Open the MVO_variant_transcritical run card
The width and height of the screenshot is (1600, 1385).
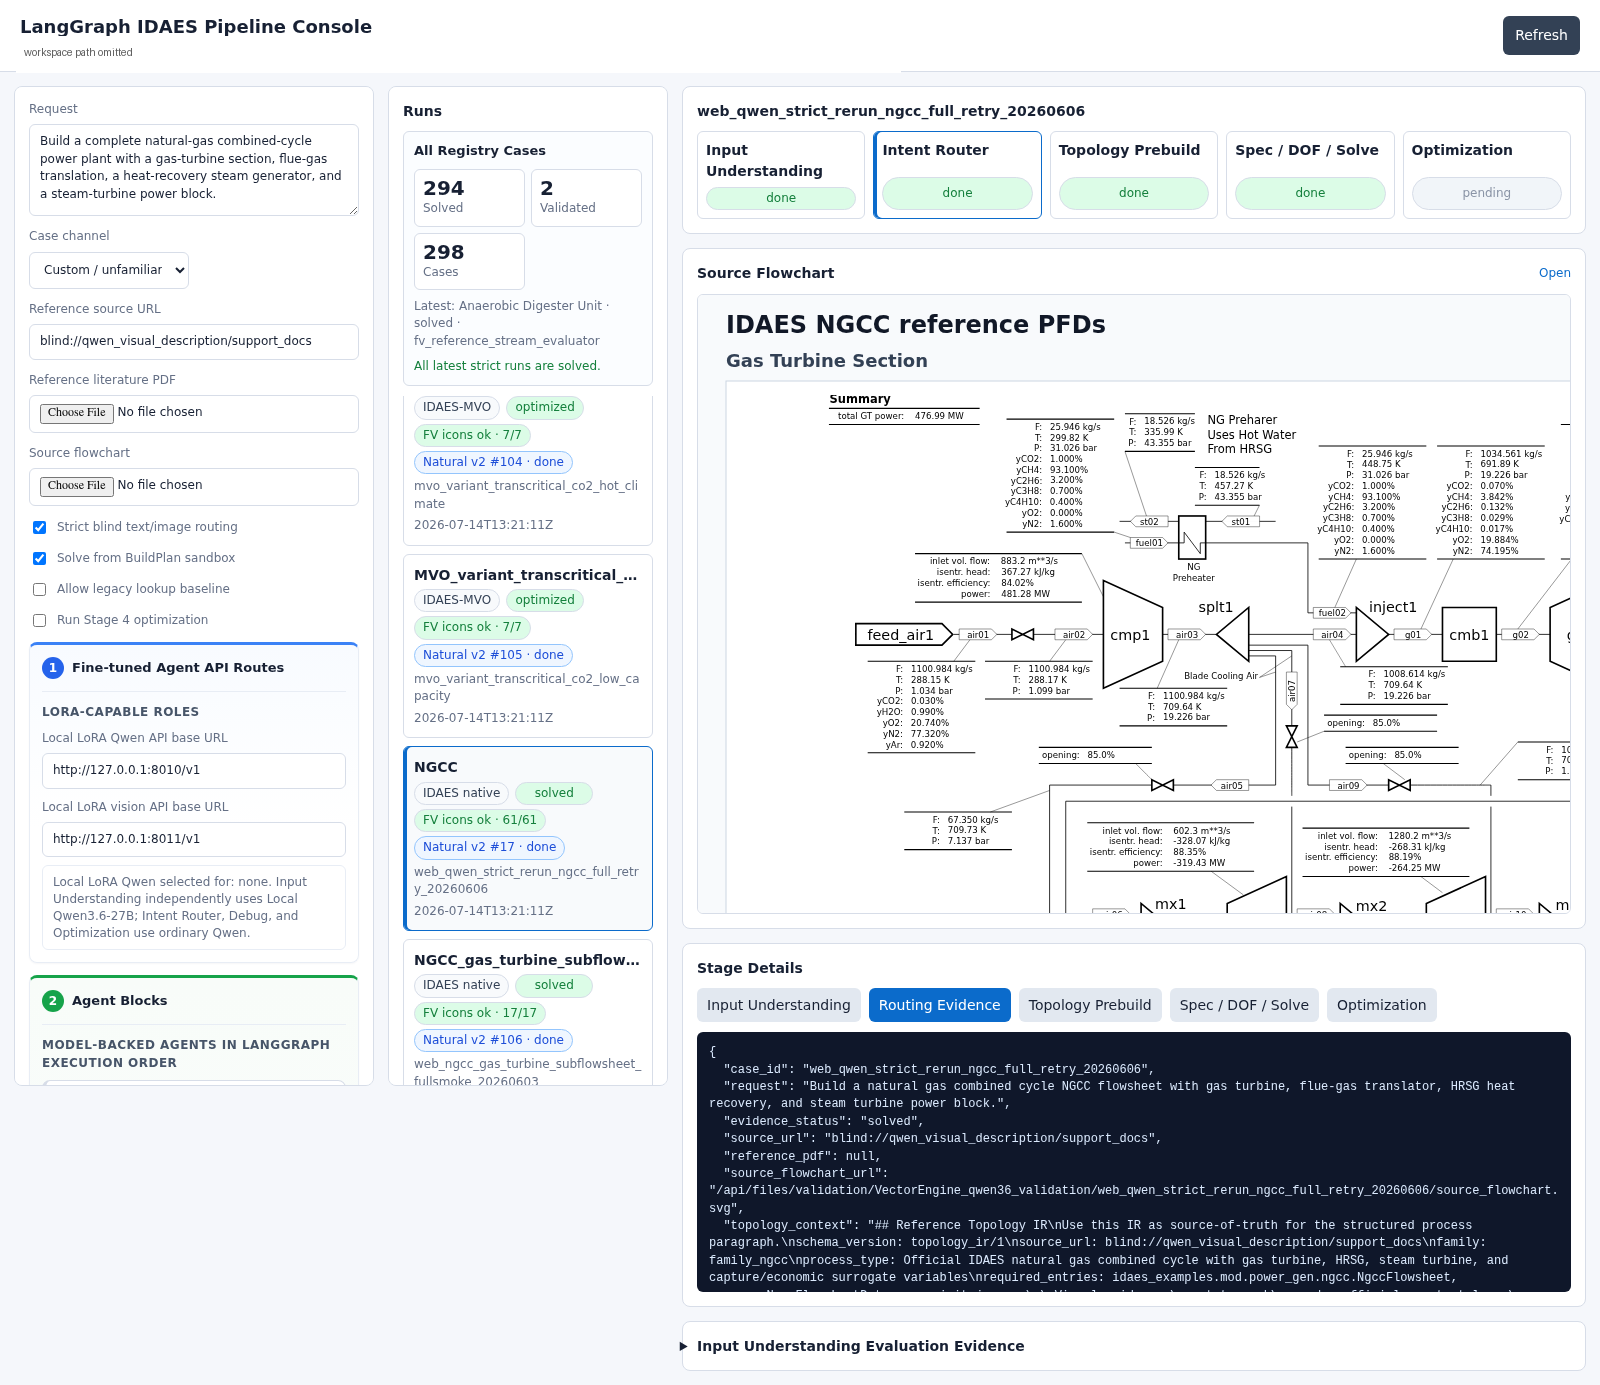528,646
